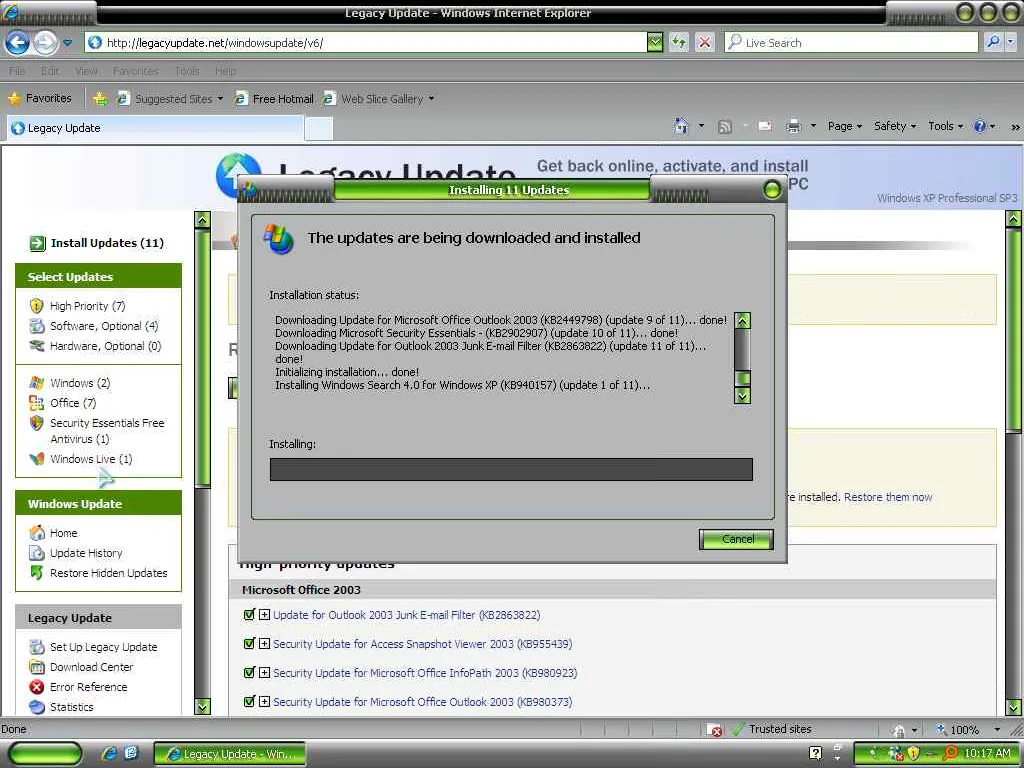The height and width of the screenshot is (768, 1024).
Task: Cancel the update installation
Action: (x=737, y=539)
